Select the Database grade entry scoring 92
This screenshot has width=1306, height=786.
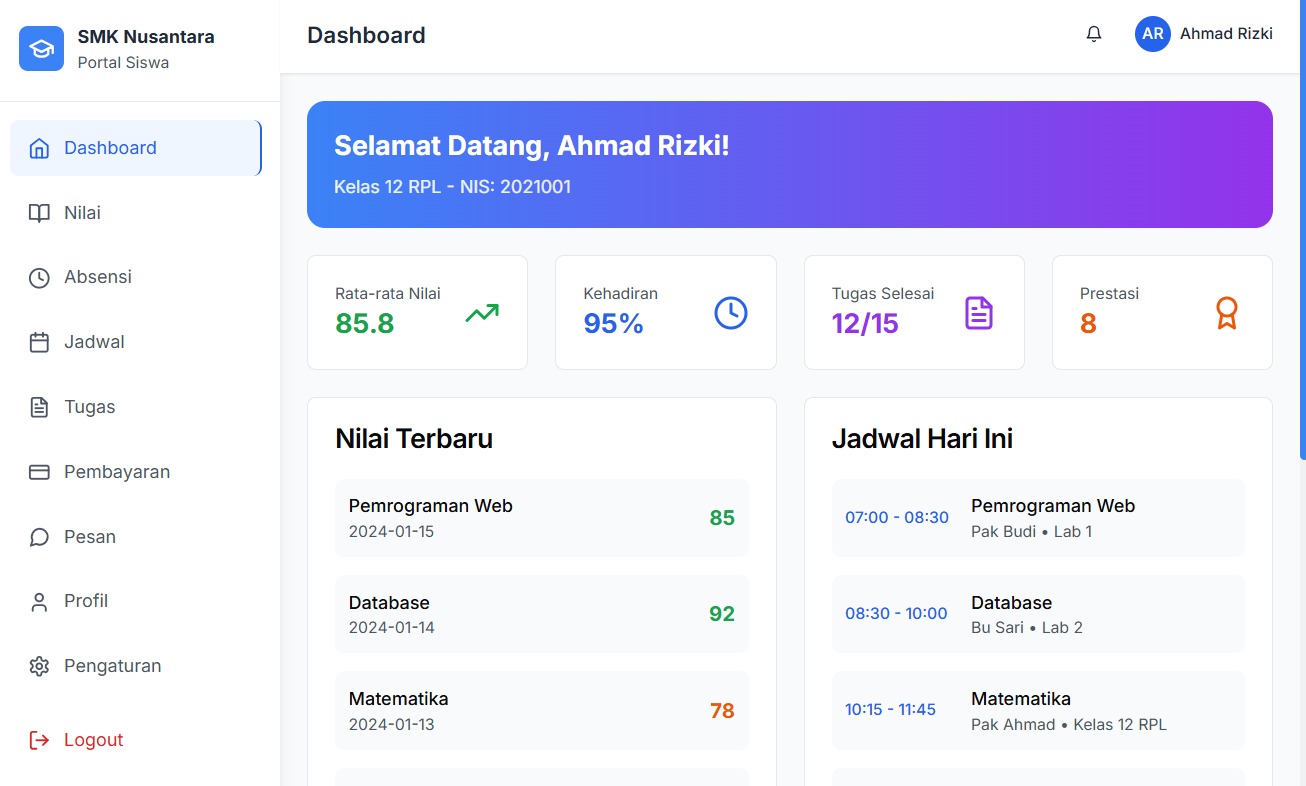(541, 614)
